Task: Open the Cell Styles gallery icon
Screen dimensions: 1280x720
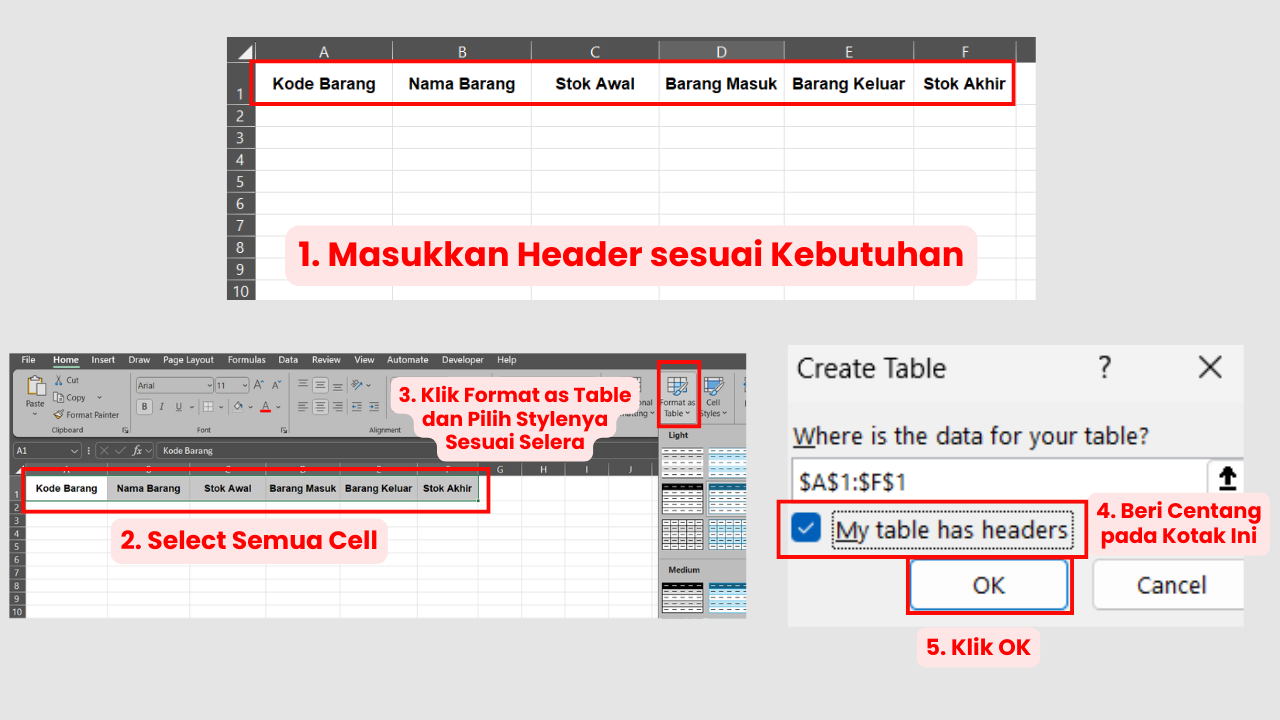Action: tap(714, 388)
